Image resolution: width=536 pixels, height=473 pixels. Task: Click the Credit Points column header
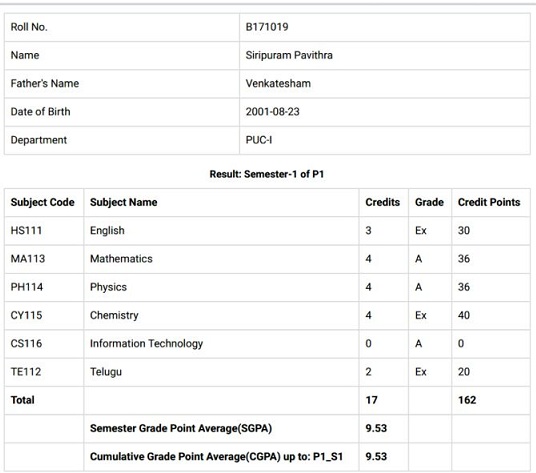(x=489, y=202)
